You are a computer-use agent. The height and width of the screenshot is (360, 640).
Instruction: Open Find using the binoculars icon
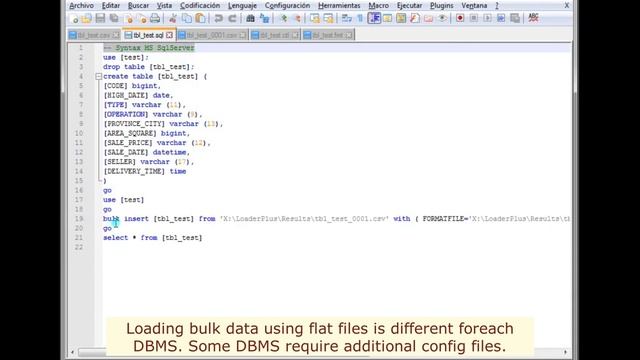pos(250,18)
